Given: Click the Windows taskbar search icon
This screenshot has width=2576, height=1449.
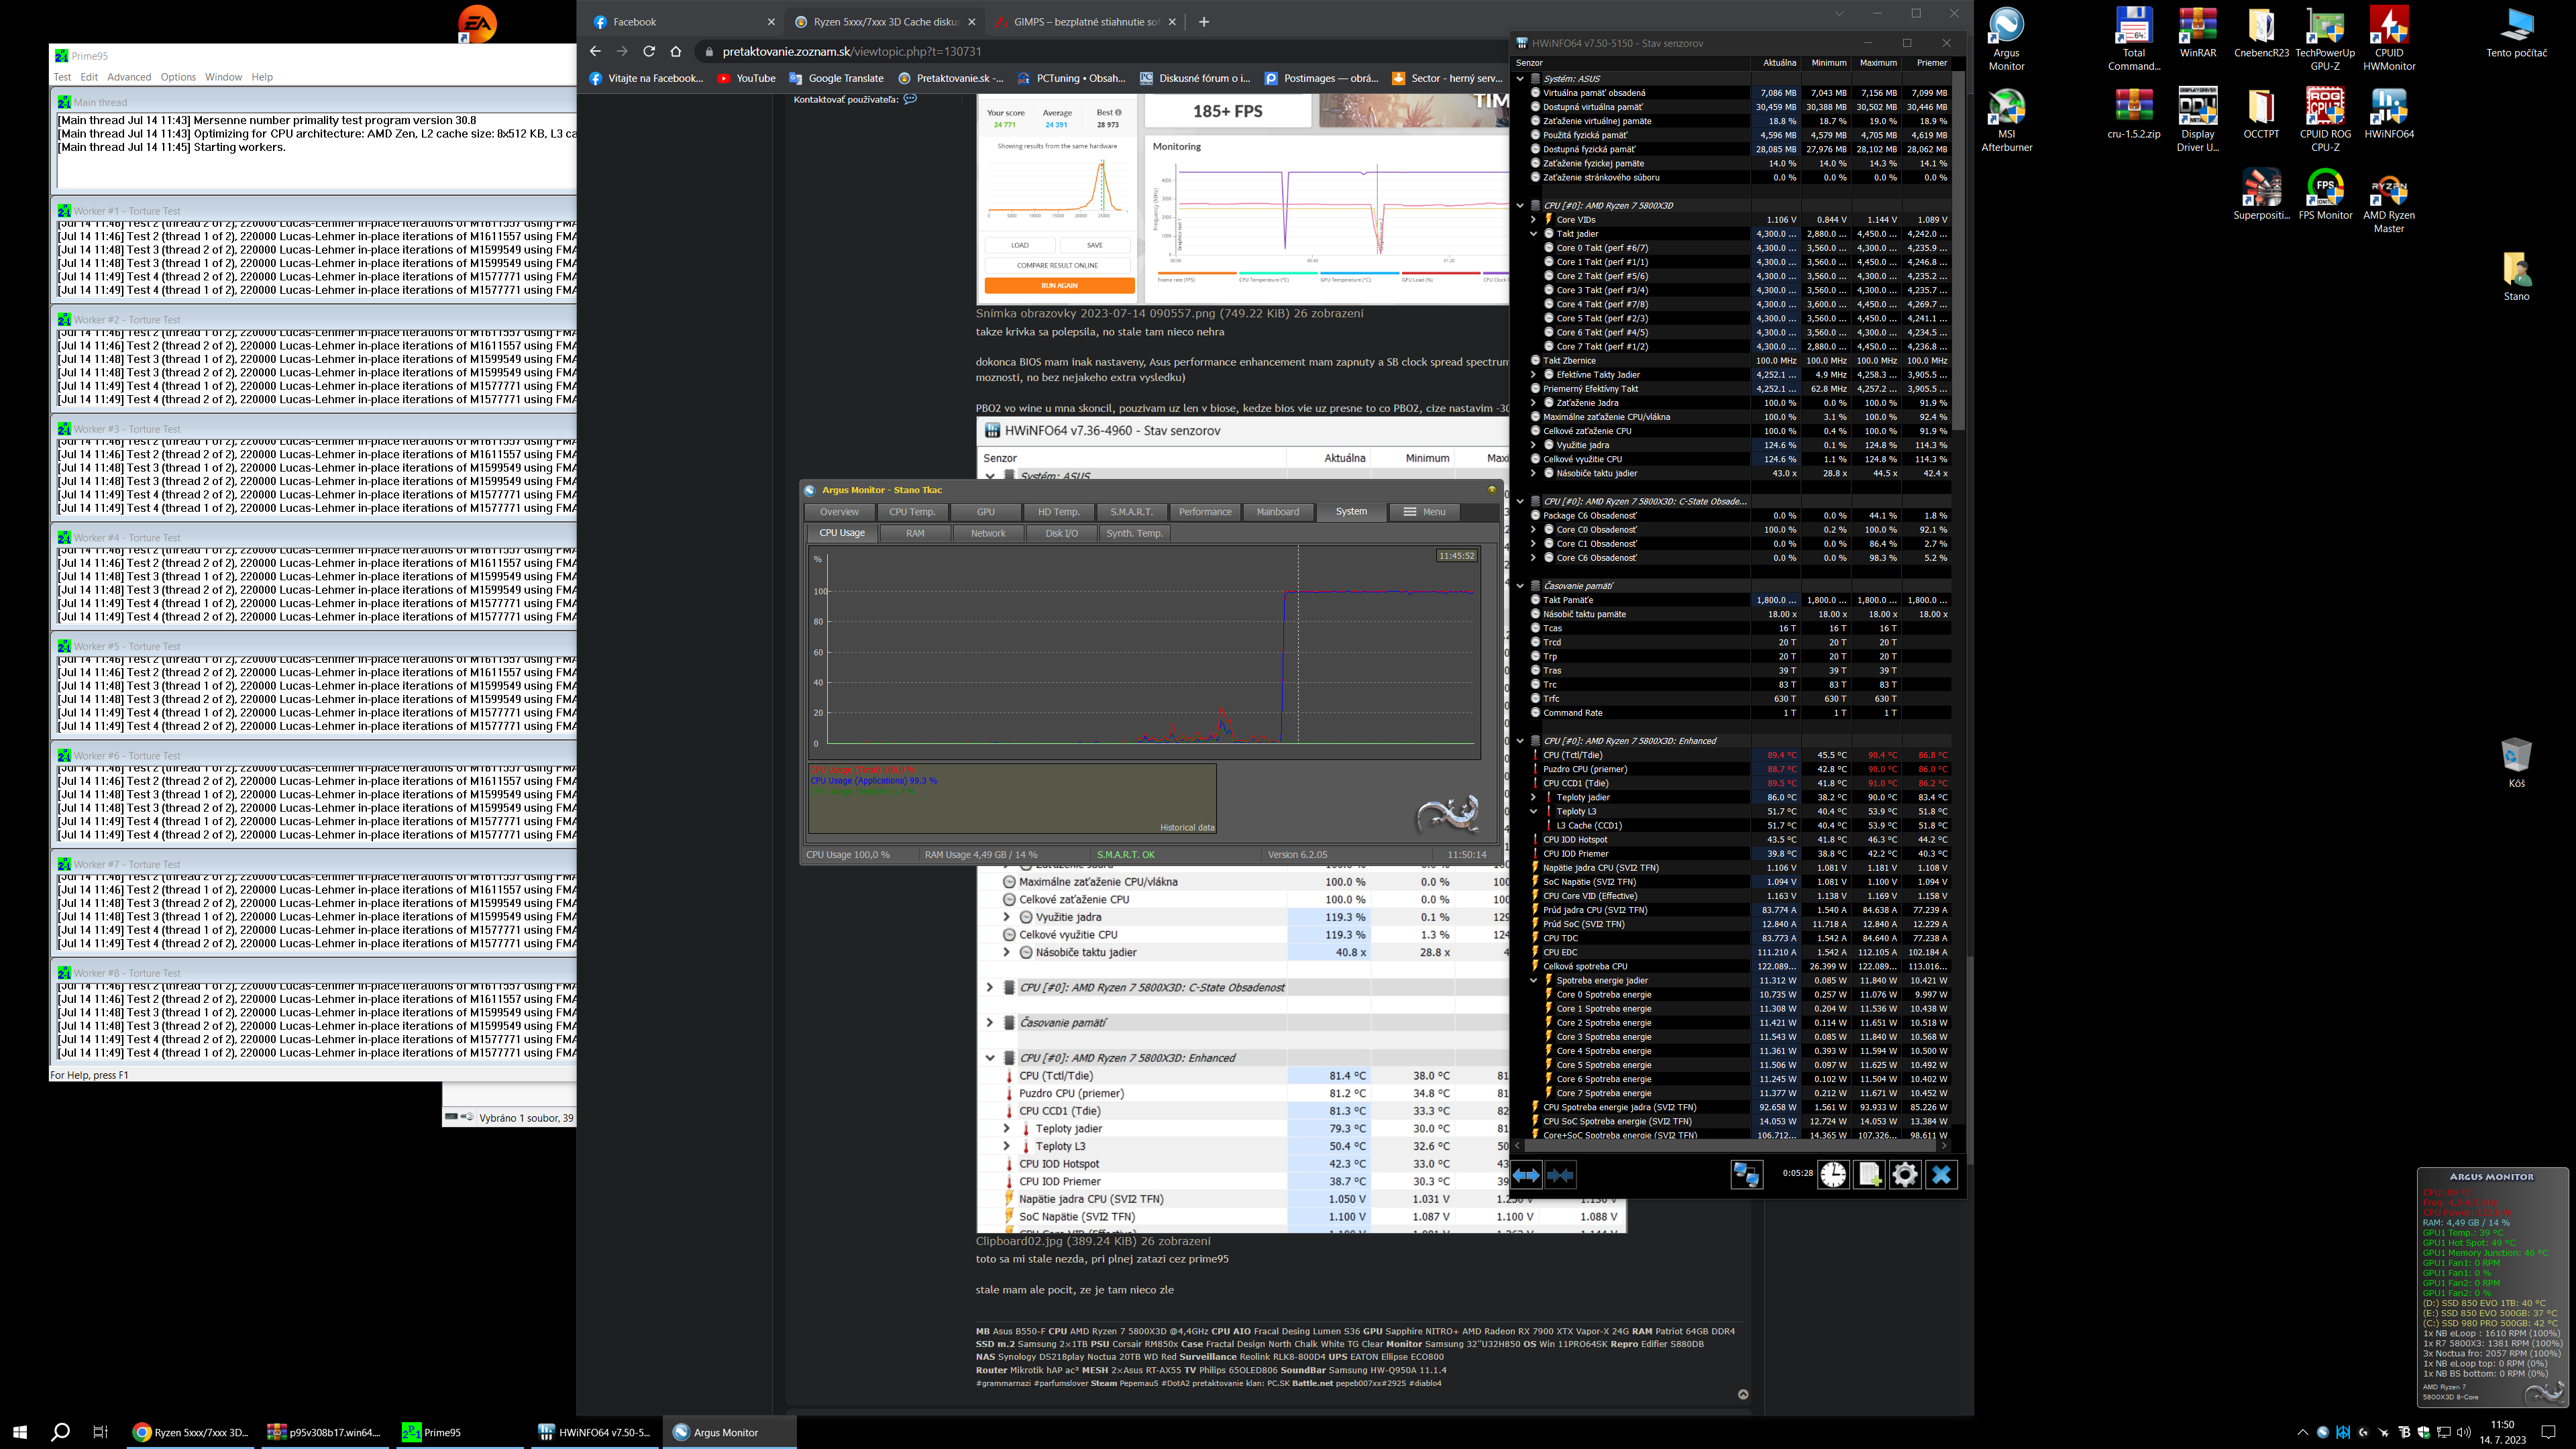Looking at the screenshot, I should tap(60, 1432).
